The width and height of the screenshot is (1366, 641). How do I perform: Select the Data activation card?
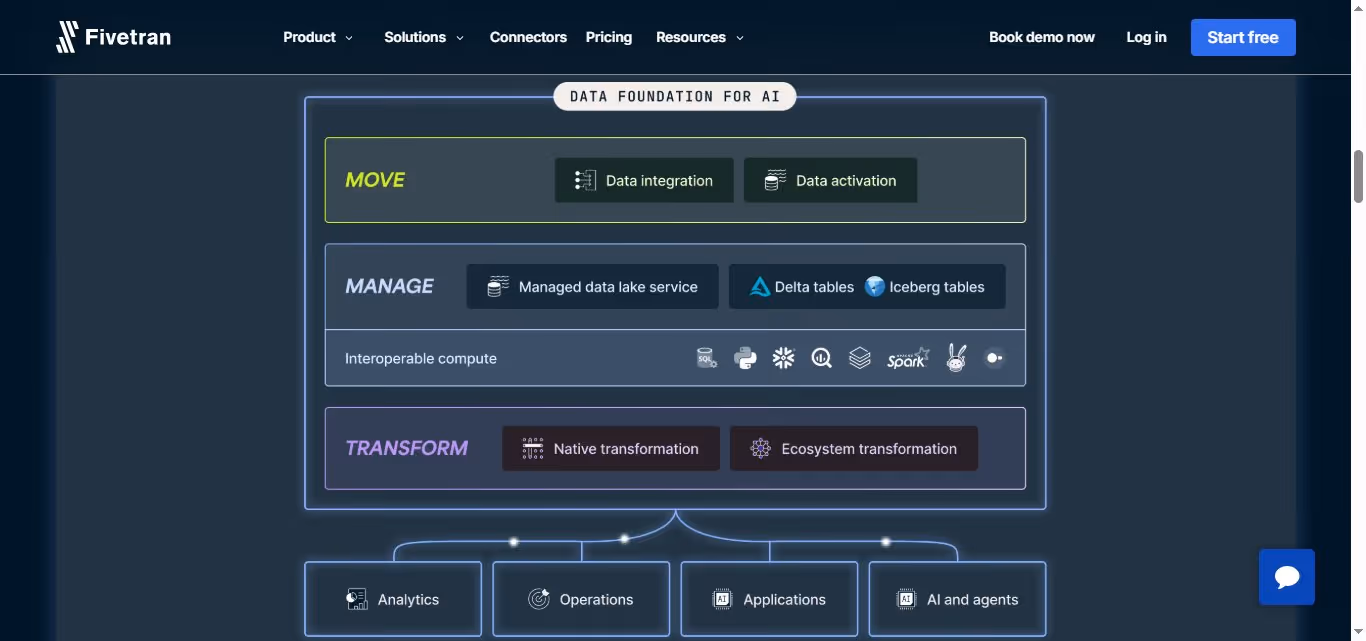coord(830,180)
